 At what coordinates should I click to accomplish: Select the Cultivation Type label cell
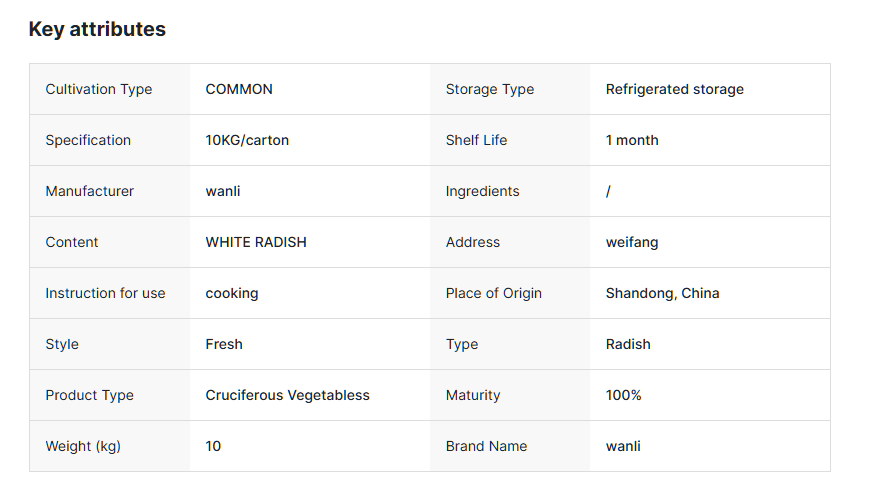tap(99, 89)
